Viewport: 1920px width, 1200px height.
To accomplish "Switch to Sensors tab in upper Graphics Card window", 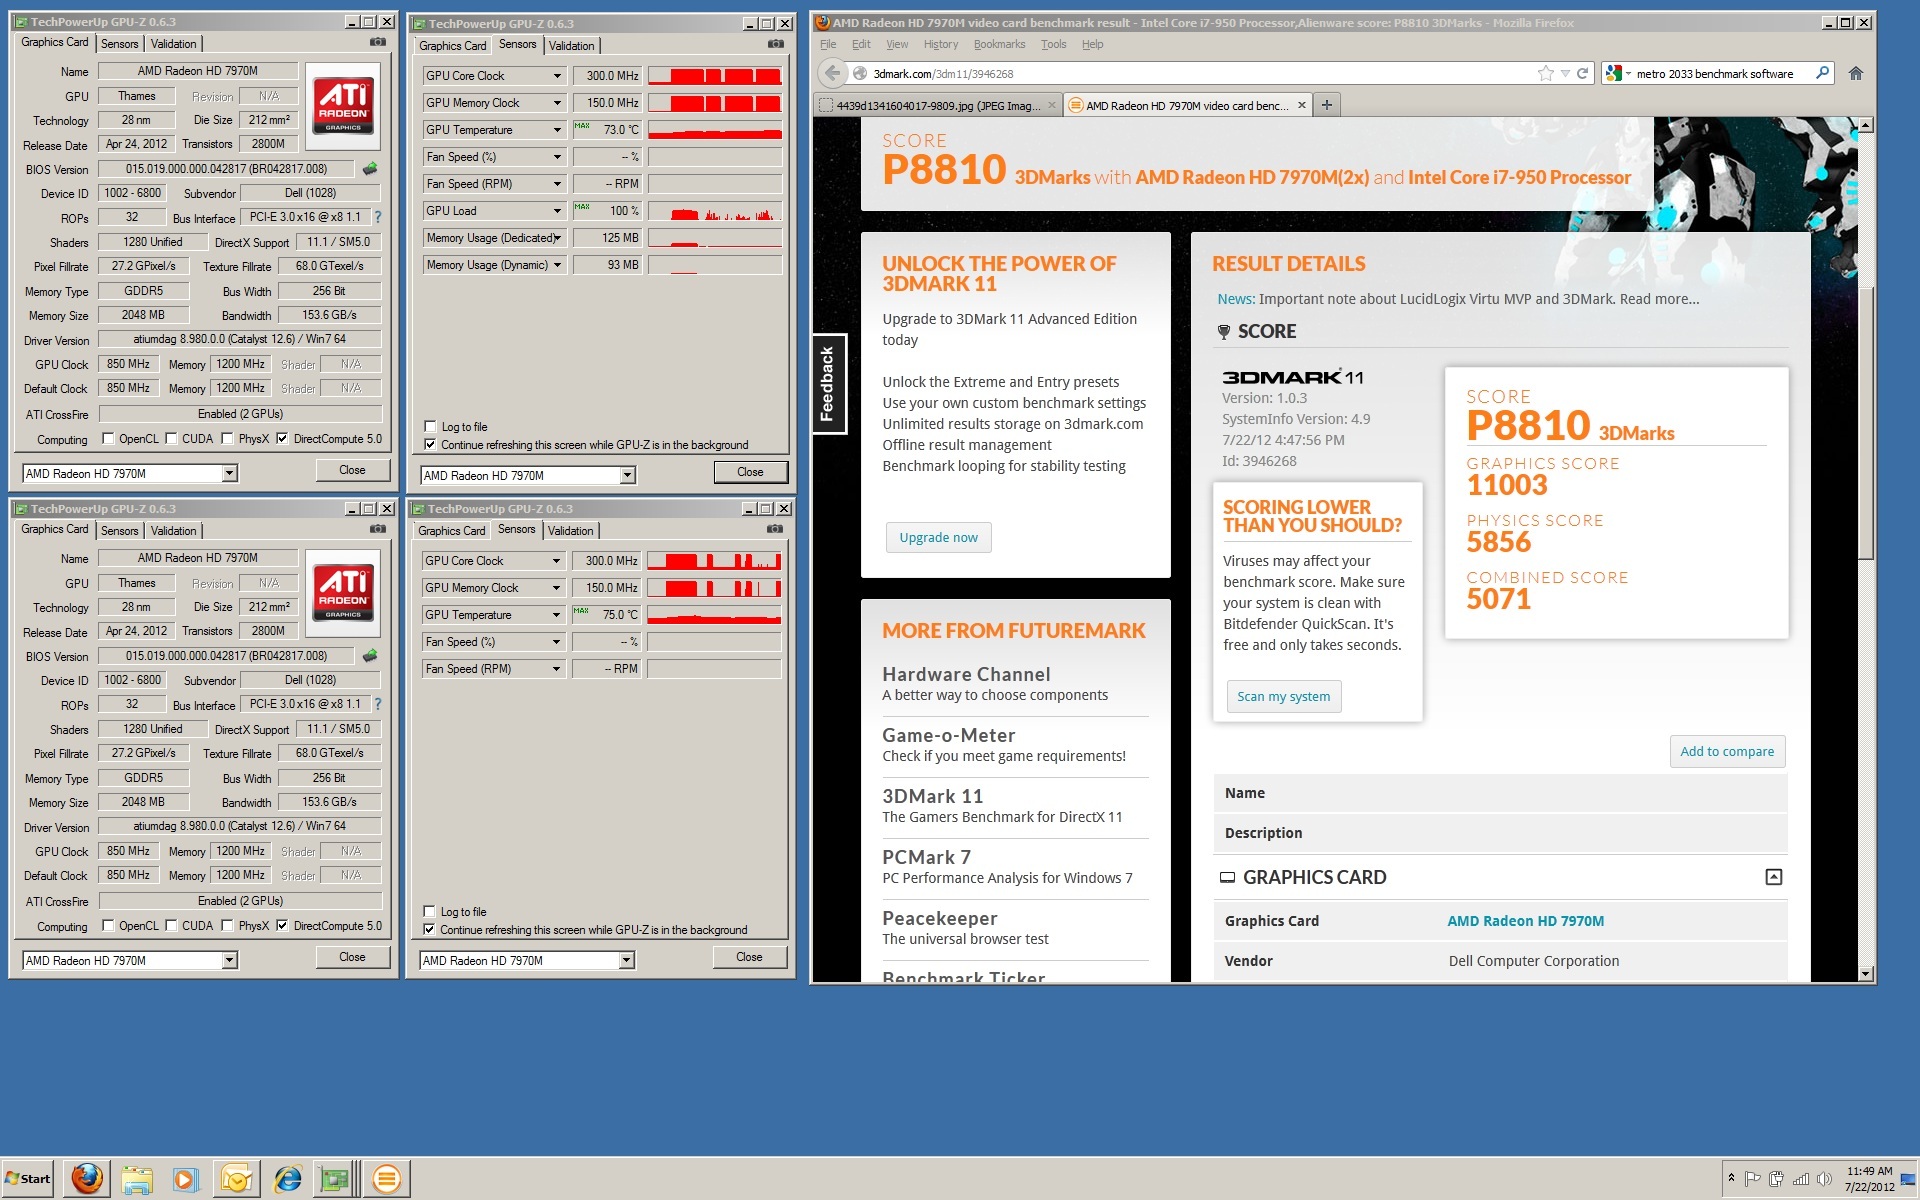I will [x=120, y=44].
